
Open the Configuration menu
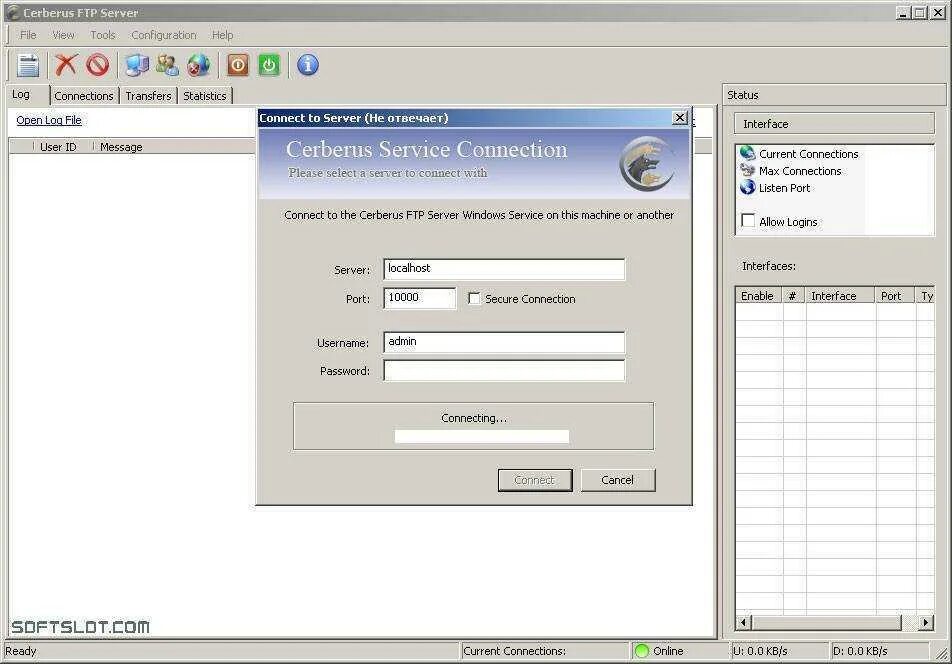coord(164,35)
